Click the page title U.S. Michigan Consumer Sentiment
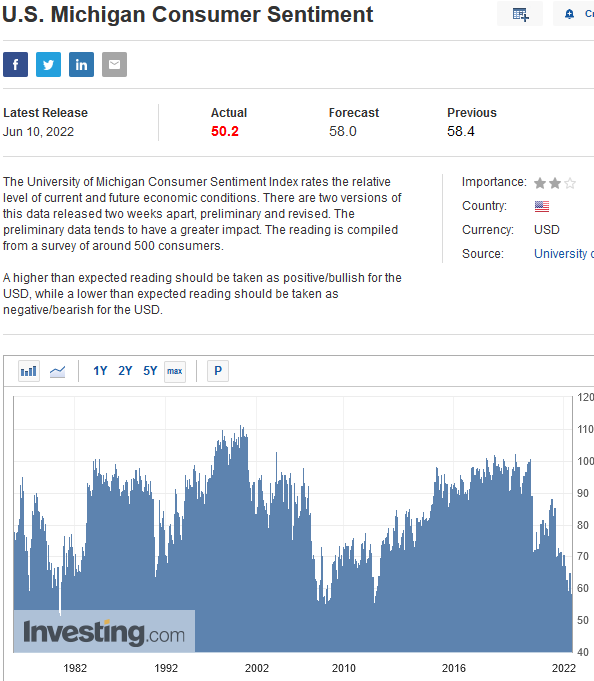Image resolution: width=594 pixels, height=681 pixels. click(x=188, y=14)
